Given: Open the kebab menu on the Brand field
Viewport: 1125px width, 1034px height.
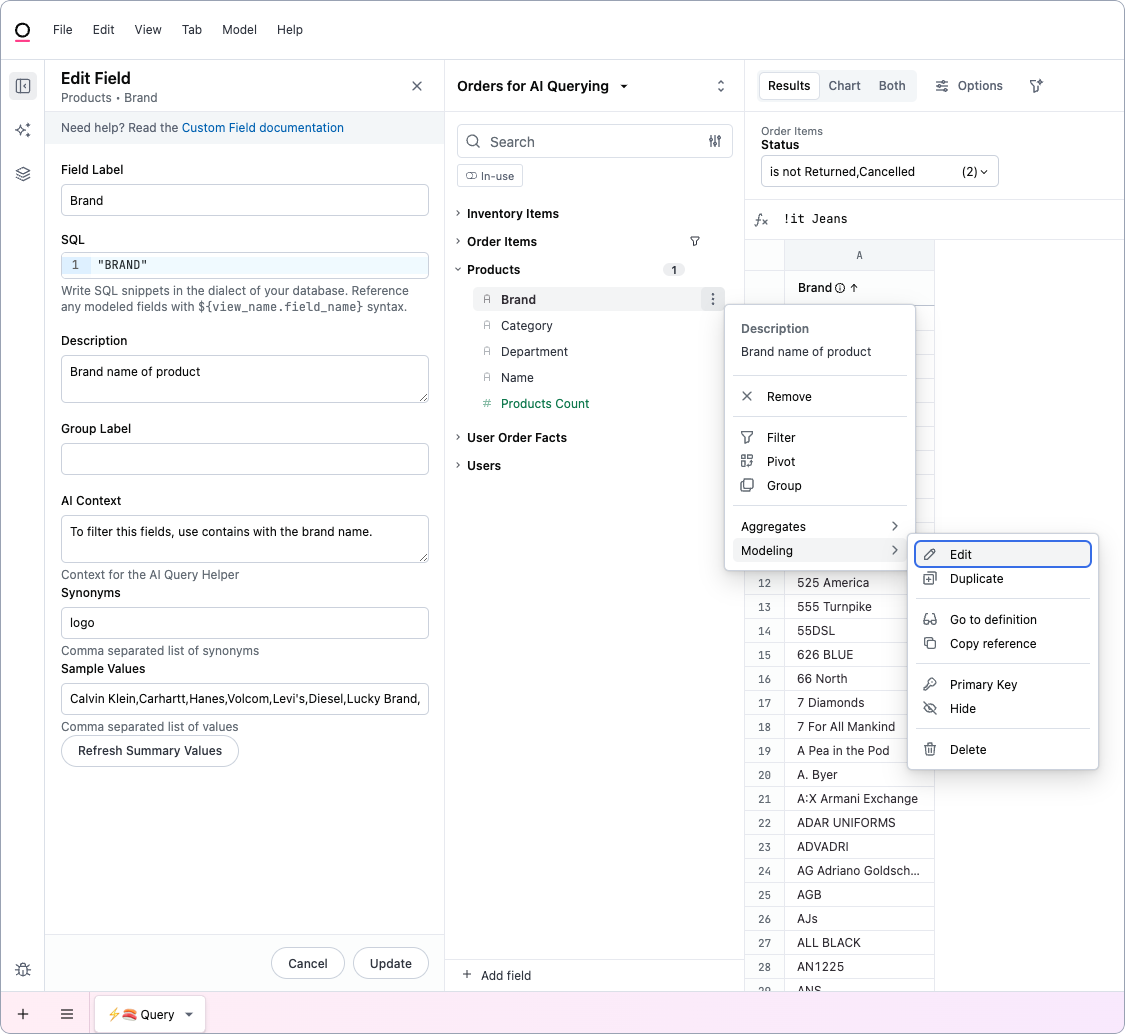Looking at the screenshot, I should (712, 299).
